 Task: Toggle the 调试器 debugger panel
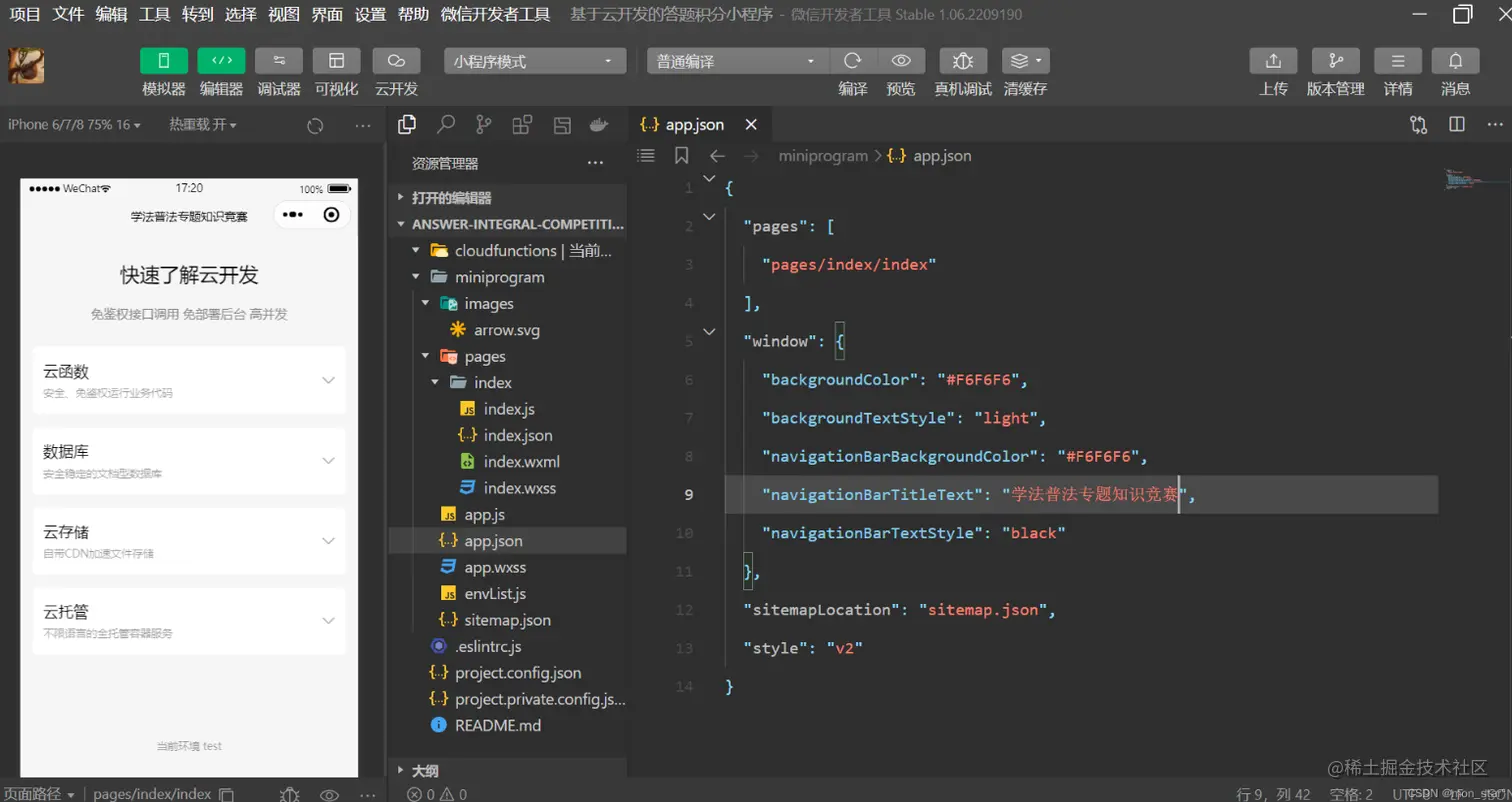pyautogui.click(x=279, y=60)
